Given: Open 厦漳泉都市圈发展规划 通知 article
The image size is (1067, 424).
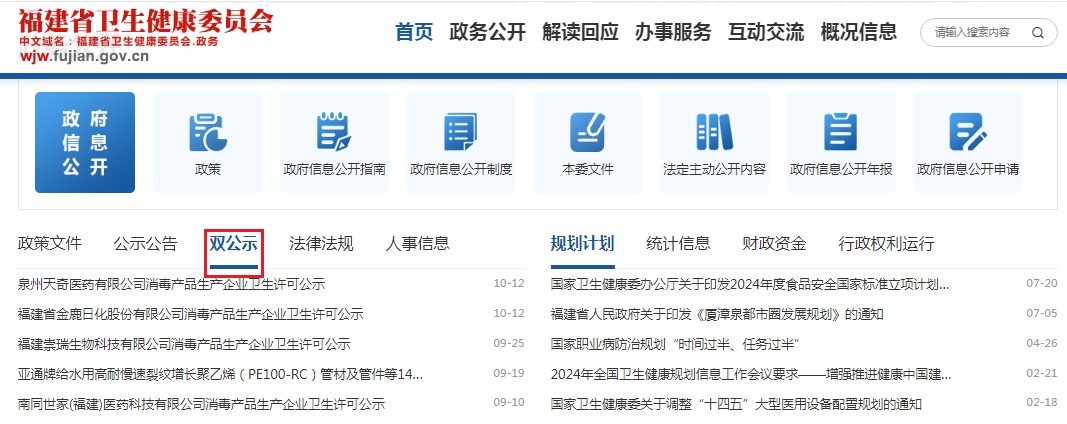Looking at the screenshot, I should [x=717, y=314].
